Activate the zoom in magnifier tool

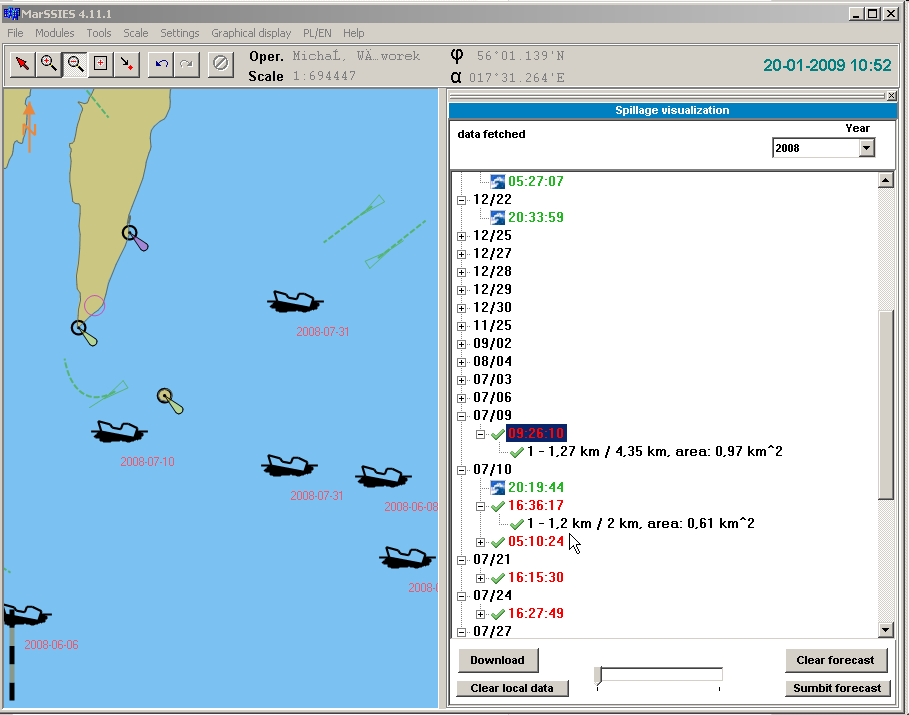pyautogui.click(x=49, y=64)
